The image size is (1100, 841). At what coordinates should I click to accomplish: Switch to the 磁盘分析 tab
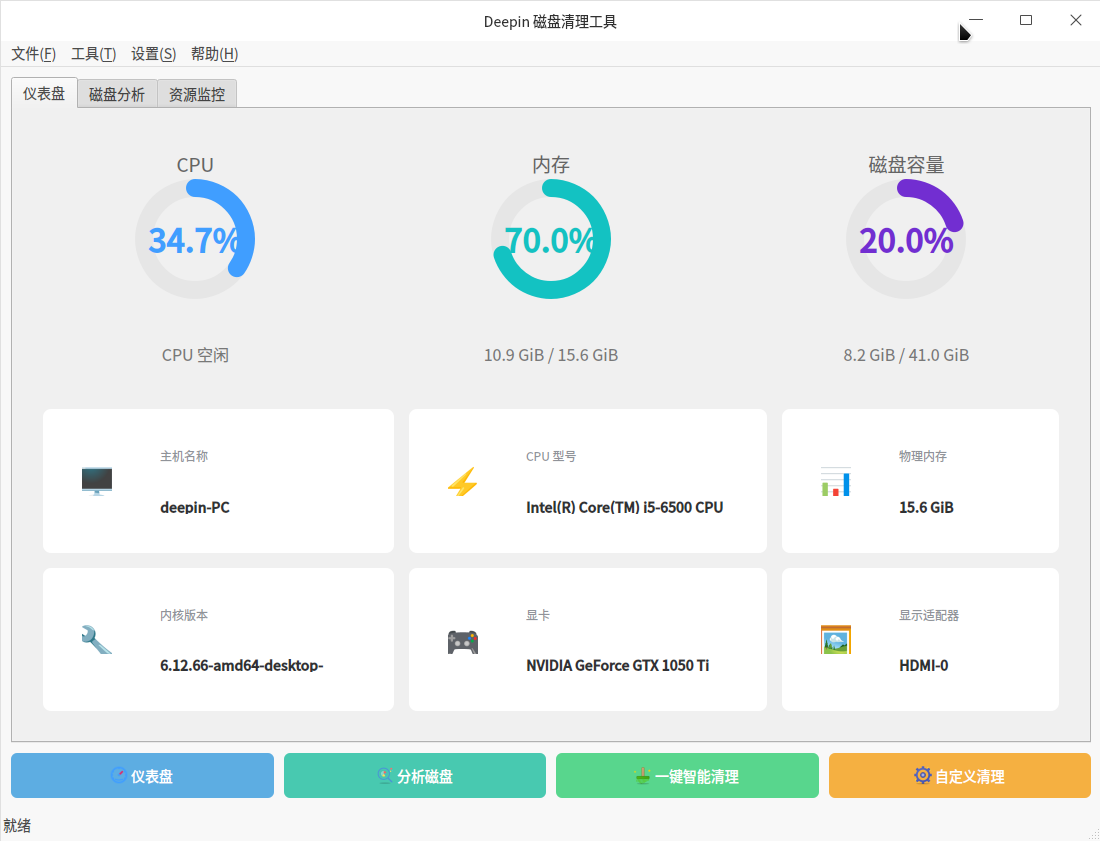click(x=116, y=93)
